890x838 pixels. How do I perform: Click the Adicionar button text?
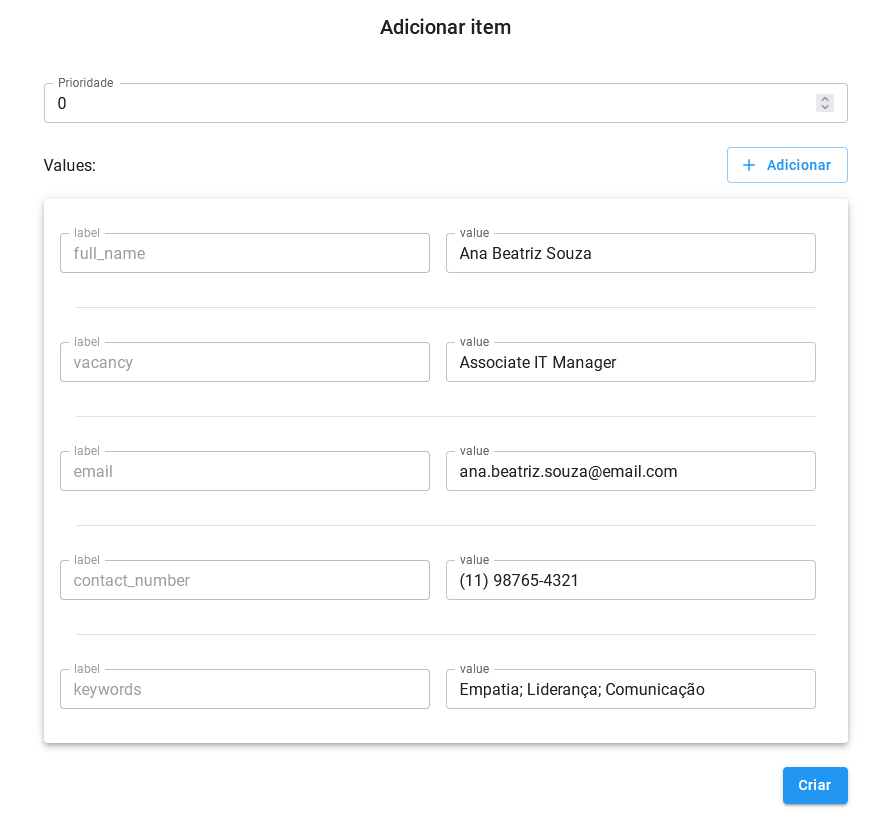(x=798, y=165)
